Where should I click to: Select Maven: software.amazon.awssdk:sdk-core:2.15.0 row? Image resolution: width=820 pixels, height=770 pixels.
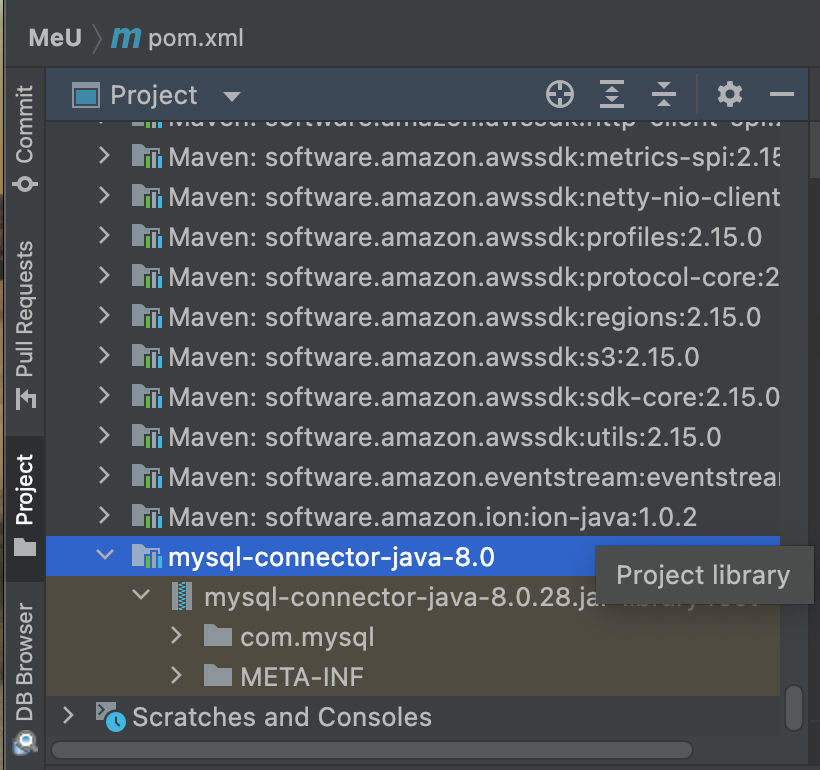click(413, 397)
